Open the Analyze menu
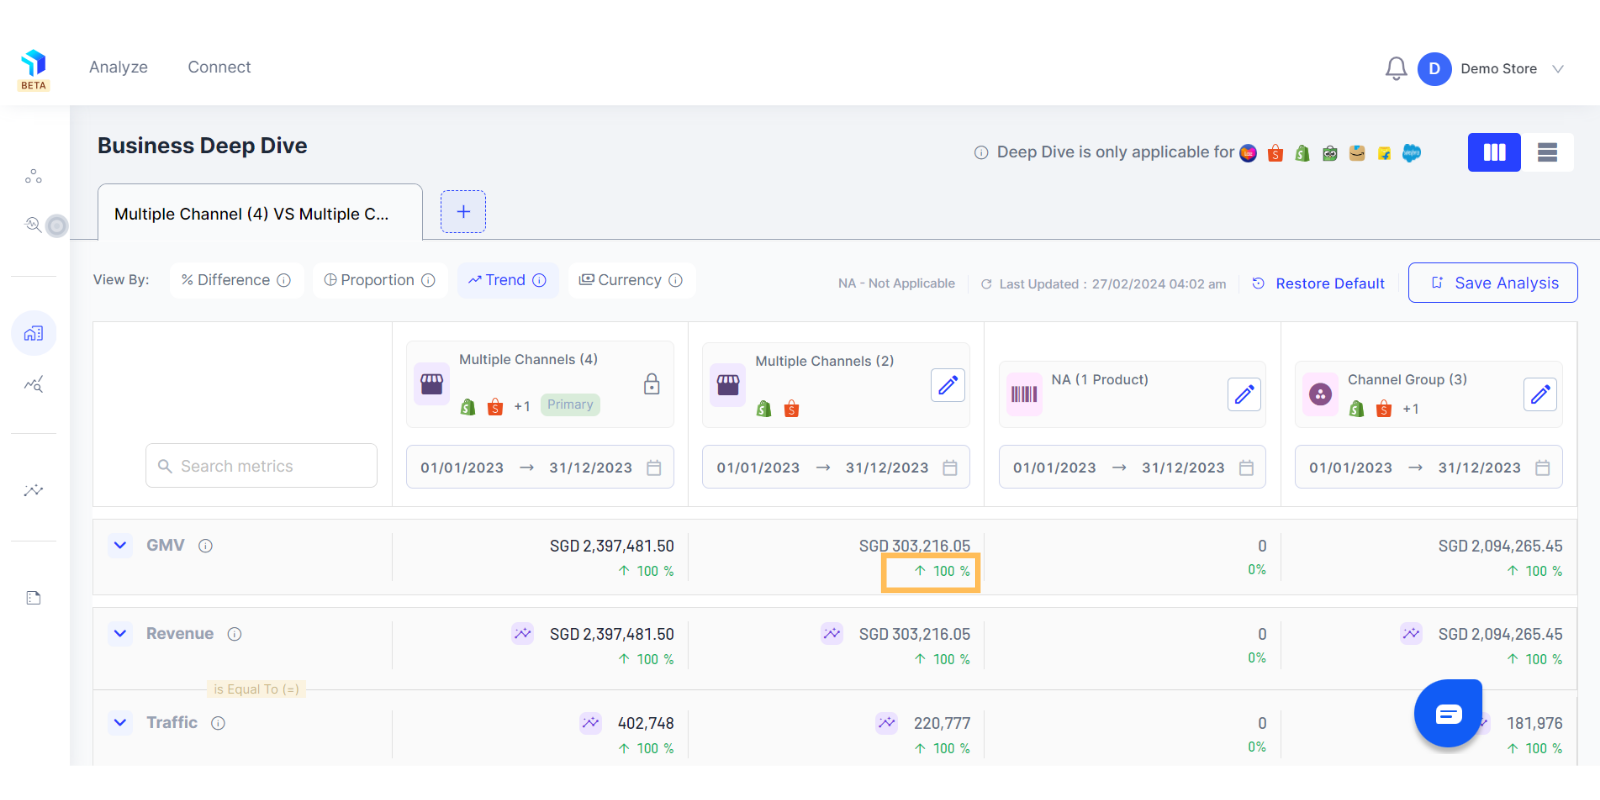The image size is (1600, 800). 118,67
